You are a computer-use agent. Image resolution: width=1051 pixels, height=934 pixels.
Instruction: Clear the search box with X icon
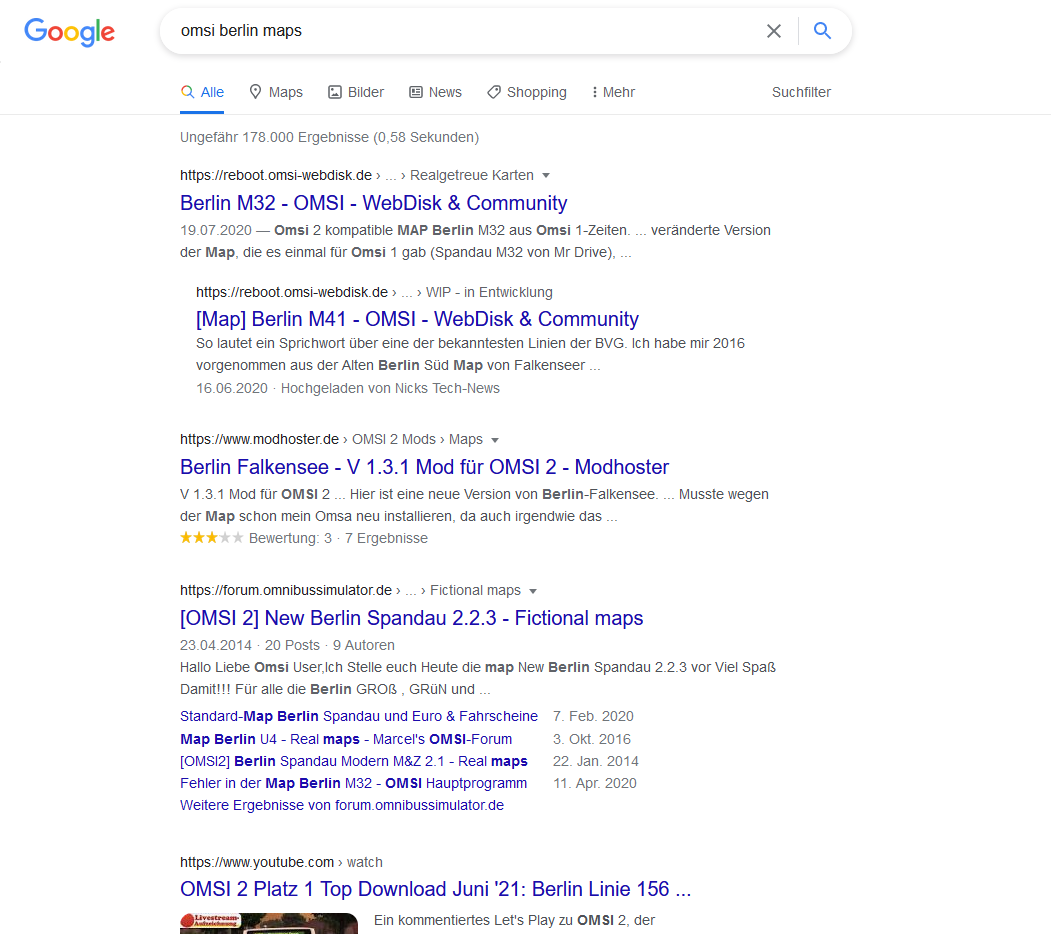point(773,31)
